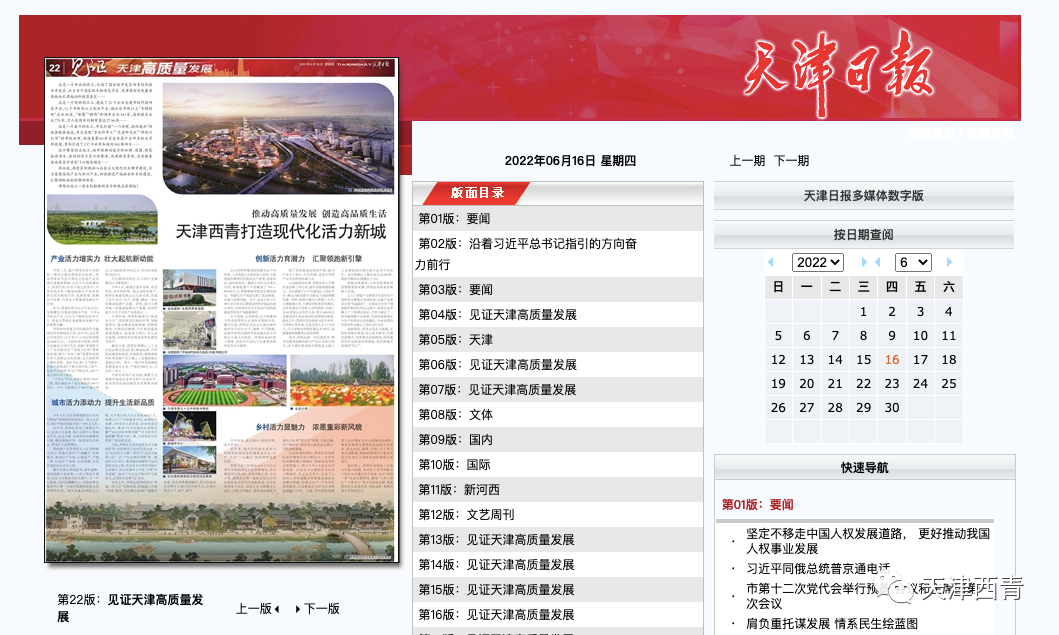Select 标题导航 in the top navigation

tap(990, 133)
